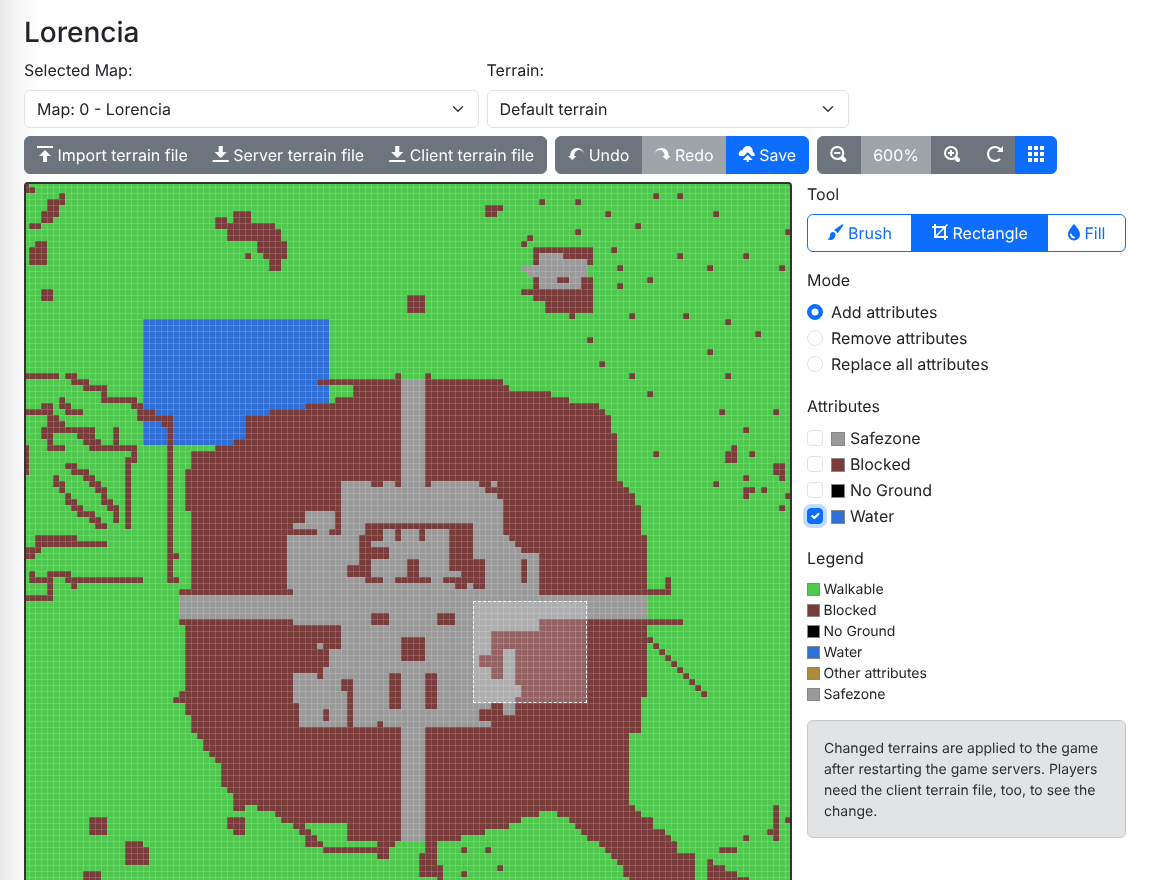Viewport: 1150px width, 880px height.
Task: Click the Safezone legend label
Action: click(x=854, y=694)
